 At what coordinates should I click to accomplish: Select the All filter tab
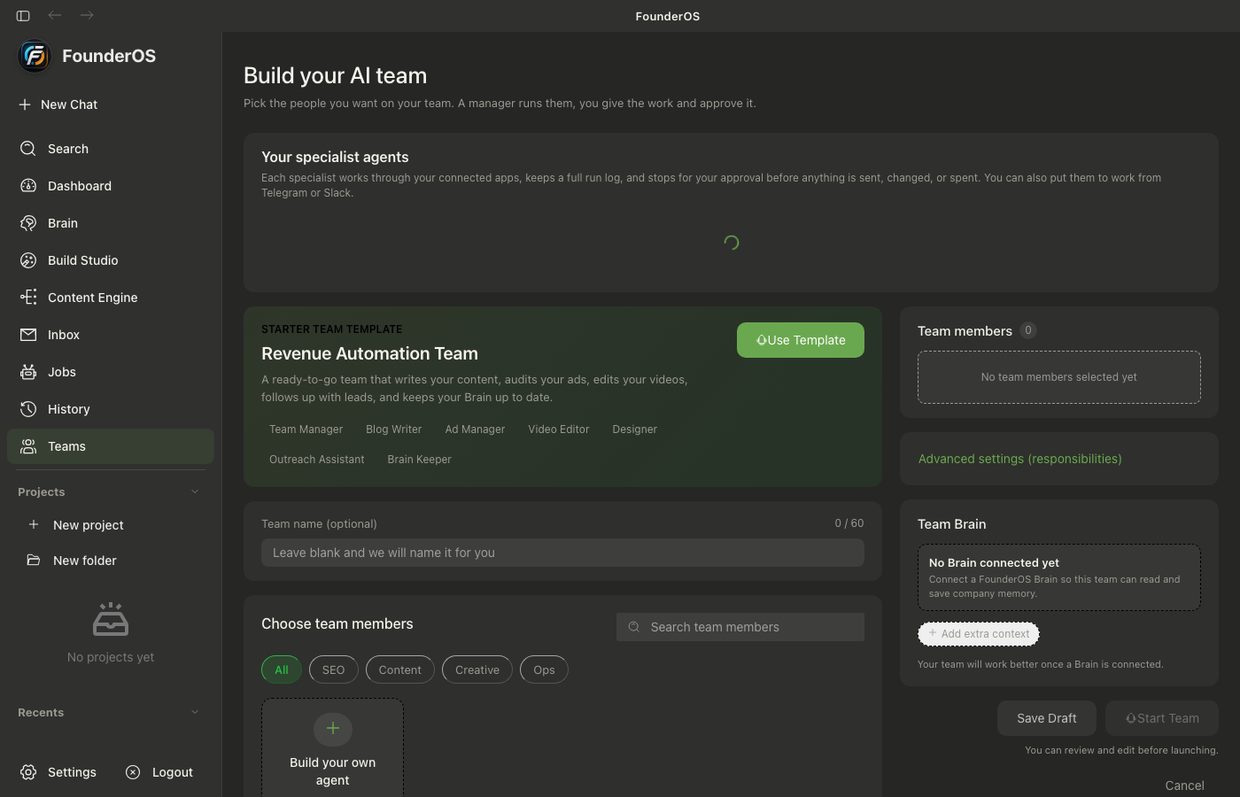point(281,670)
